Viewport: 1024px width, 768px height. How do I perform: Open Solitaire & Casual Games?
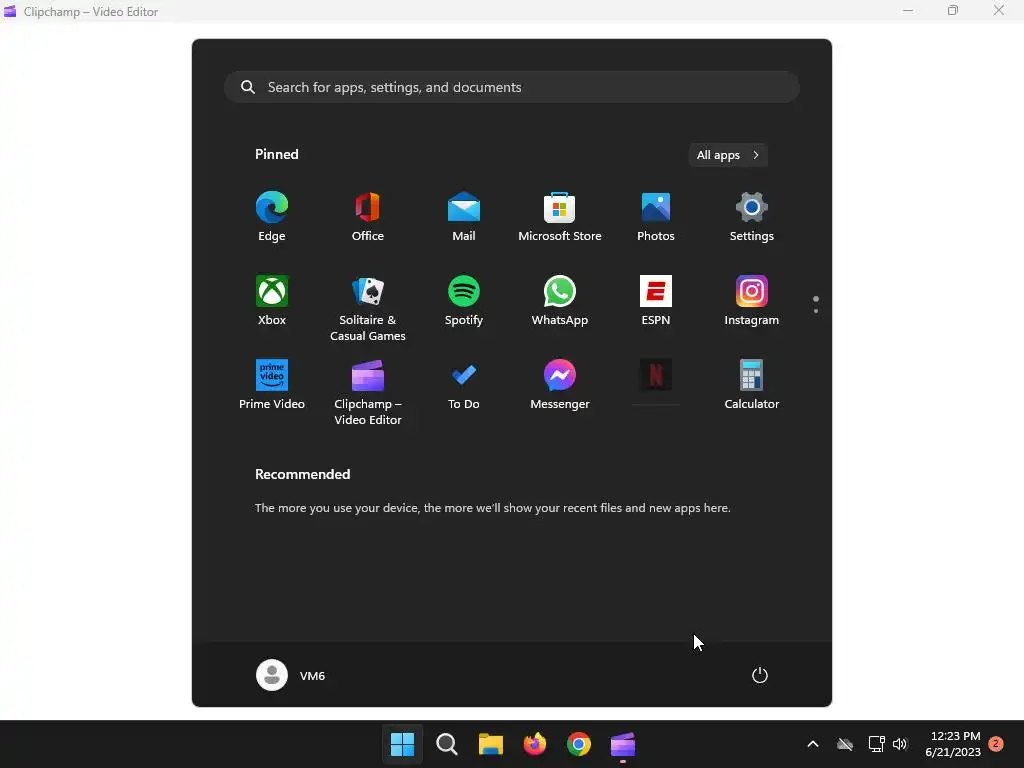(368, 308)
